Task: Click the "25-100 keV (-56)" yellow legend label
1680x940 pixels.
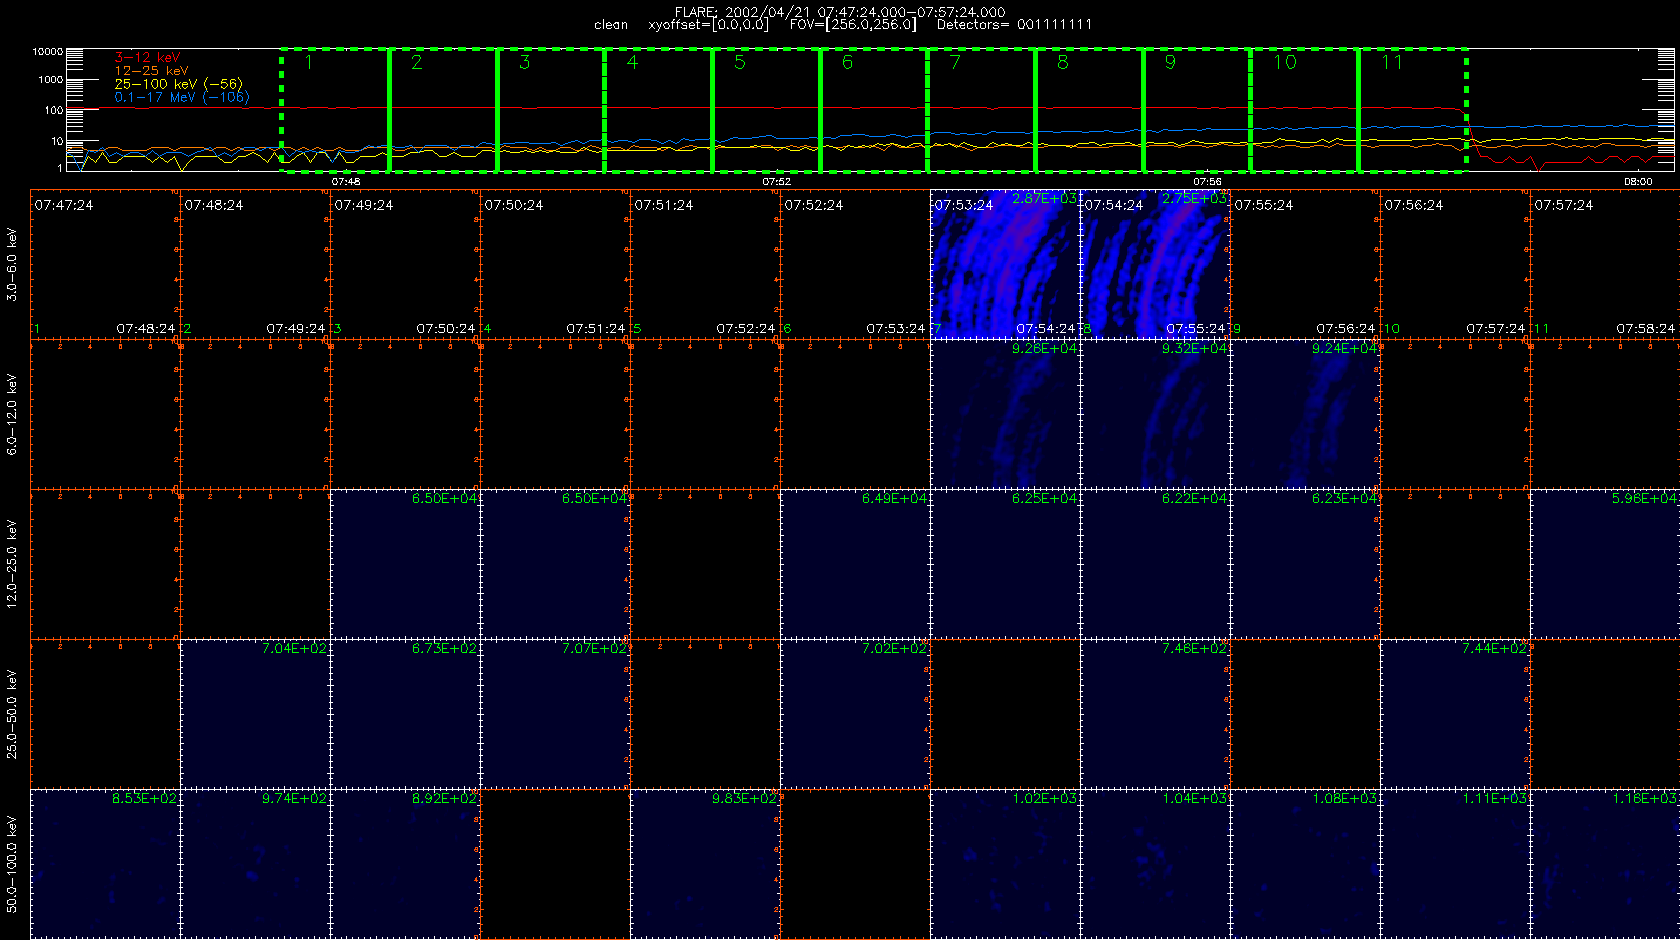Action: click(178, 84)
